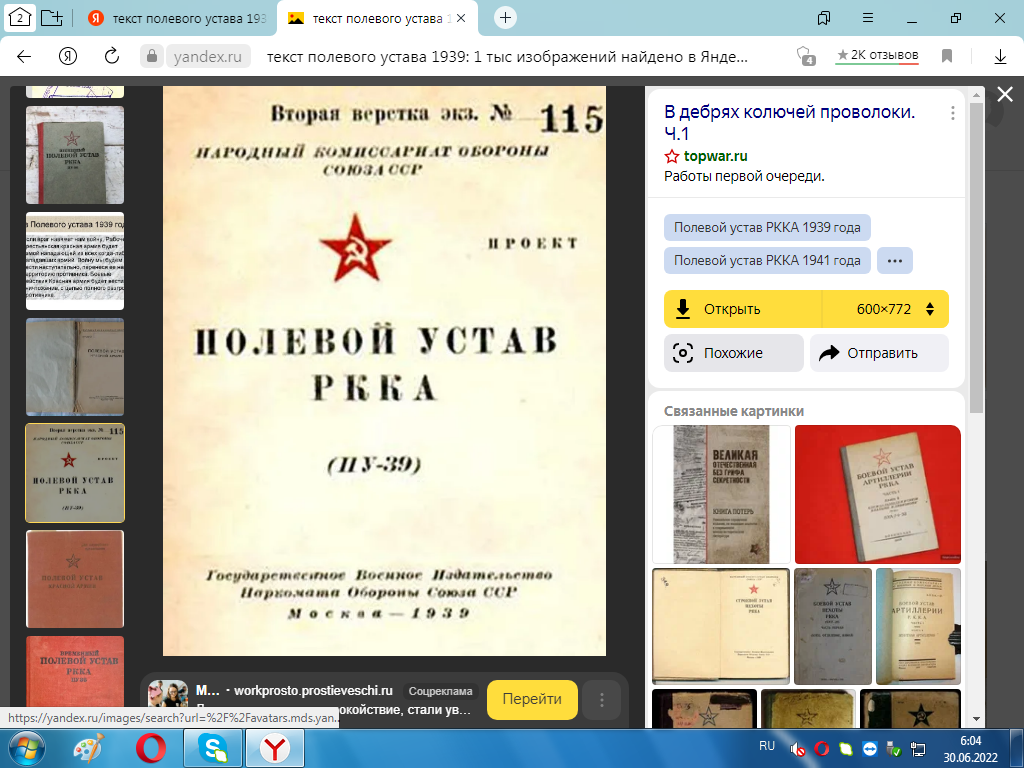The image size is (1024, 768).
Task: Open the browser hamburger menu
Action: pos(868,18)
